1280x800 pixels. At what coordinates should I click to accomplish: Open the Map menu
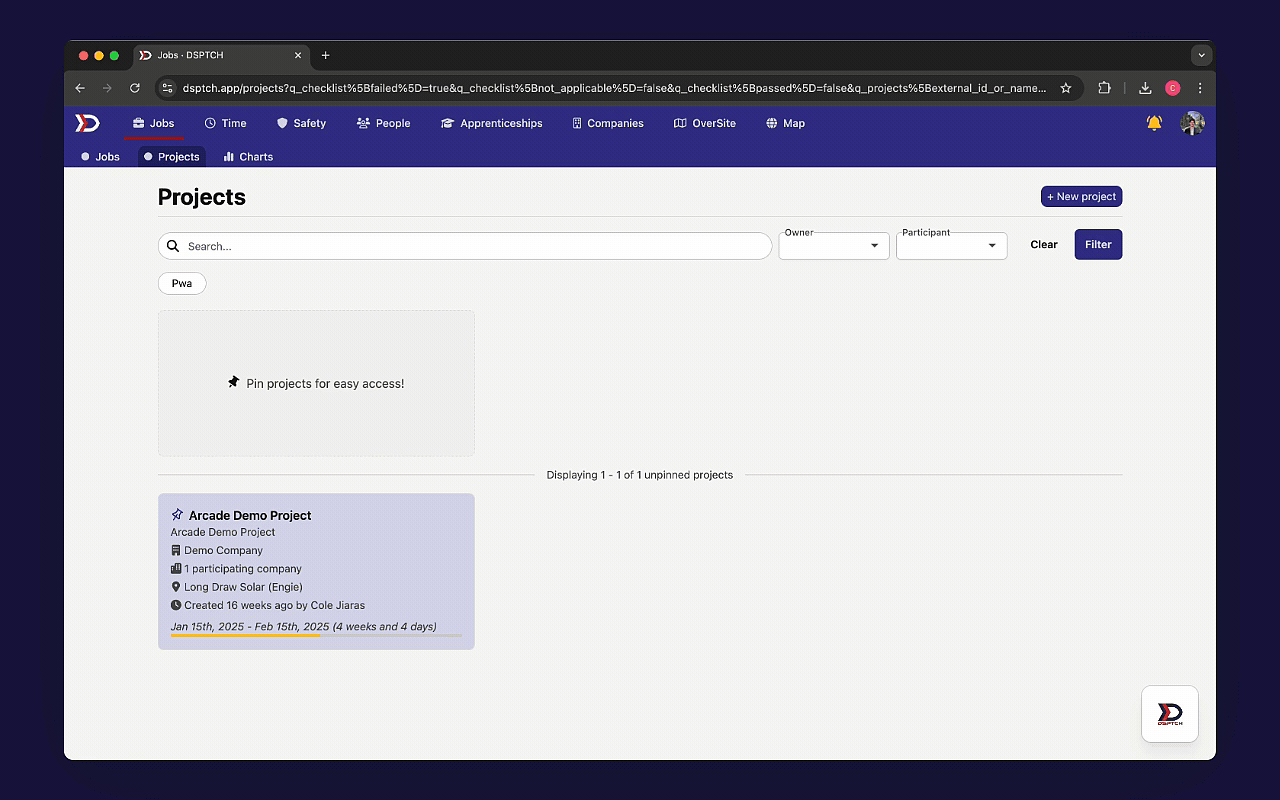click(786, 123)
